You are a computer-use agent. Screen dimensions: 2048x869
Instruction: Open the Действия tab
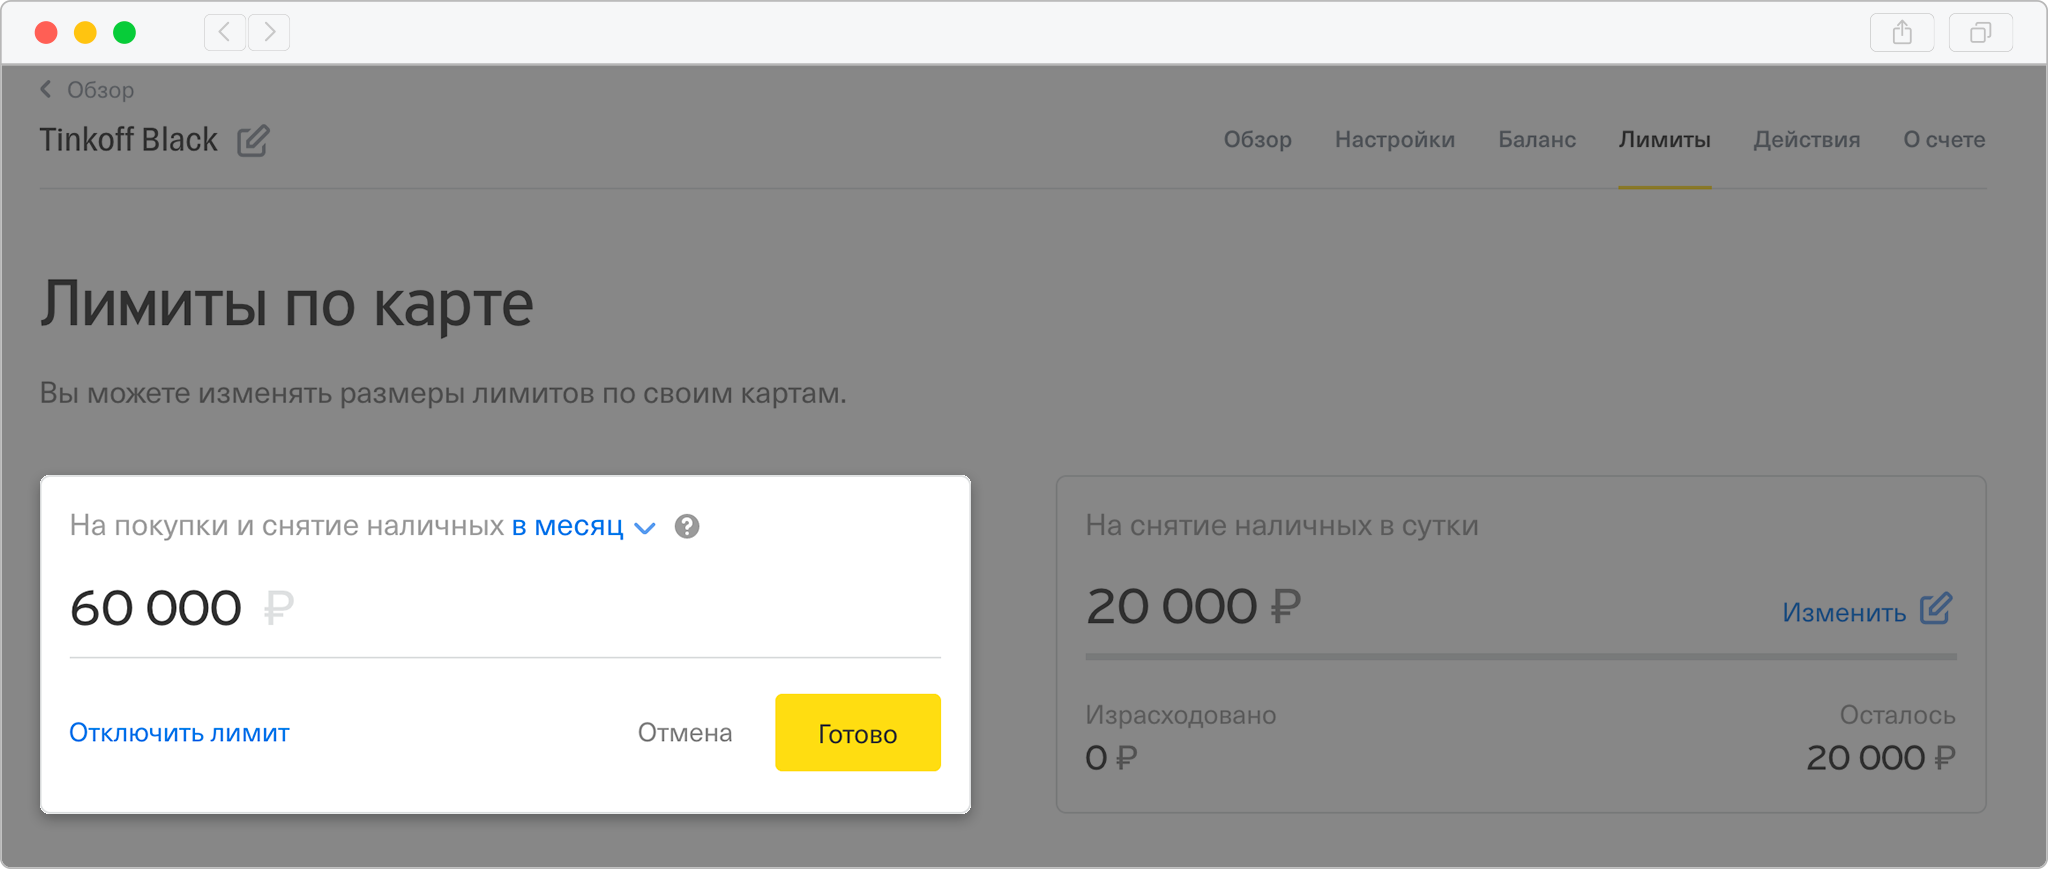click(x=1806, y=140)
